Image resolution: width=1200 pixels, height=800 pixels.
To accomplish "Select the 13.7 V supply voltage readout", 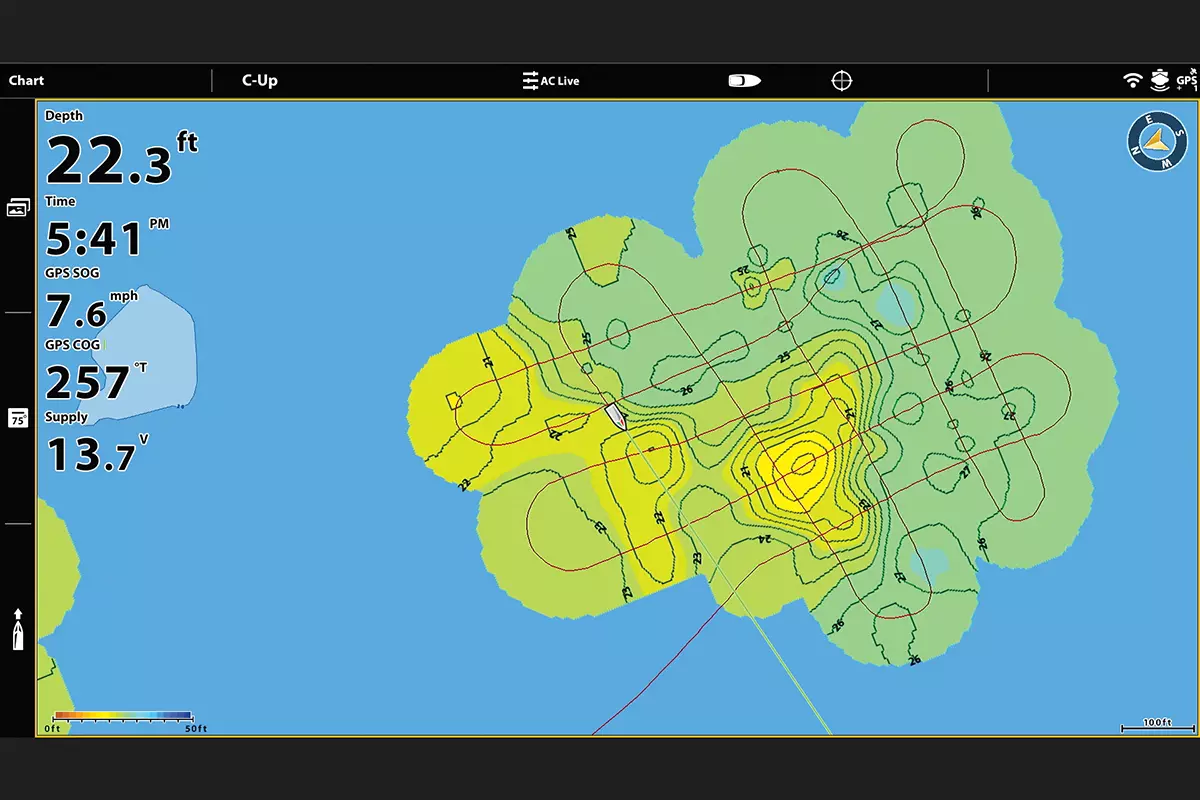I will pyautogui.click(x=97, y=453).
